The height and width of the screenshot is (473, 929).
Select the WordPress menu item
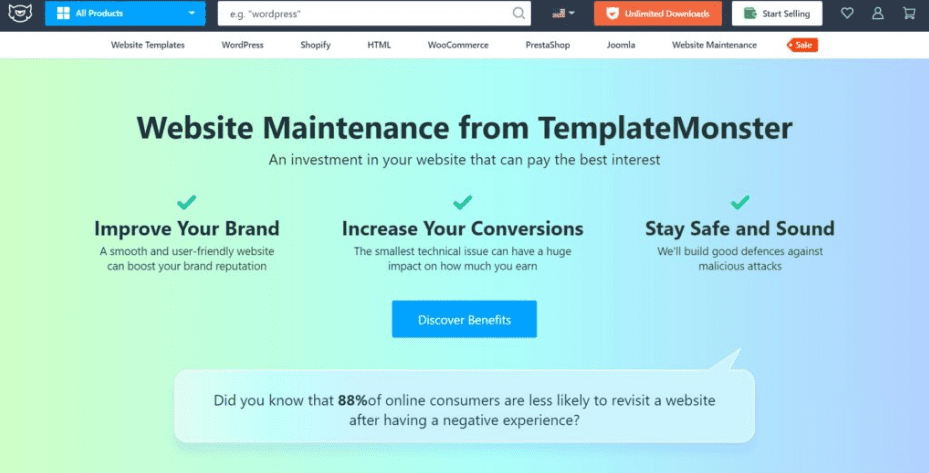coord(242,45)
